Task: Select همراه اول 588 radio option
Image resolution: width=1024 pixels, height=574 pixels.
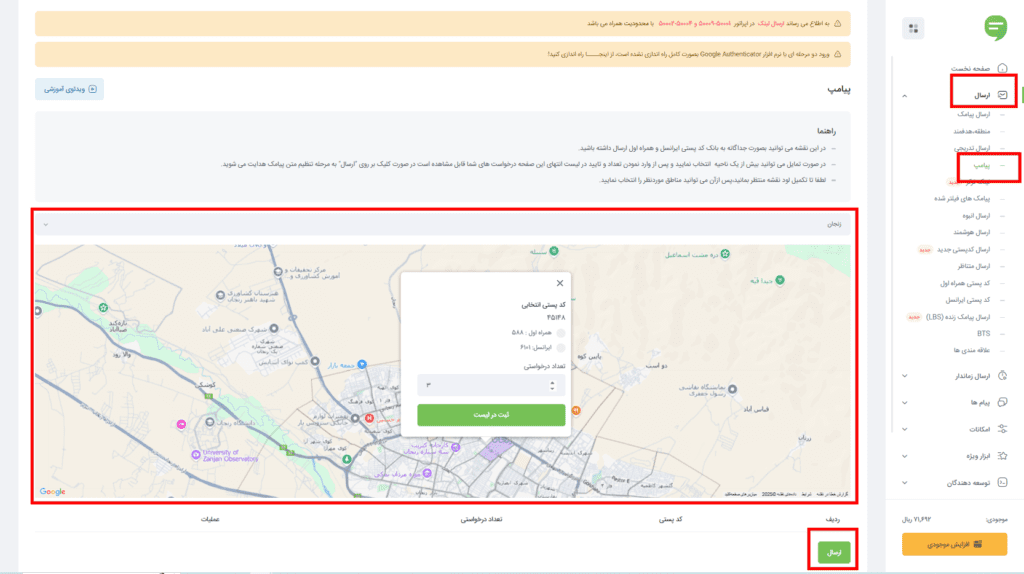Action: point(560,333)
